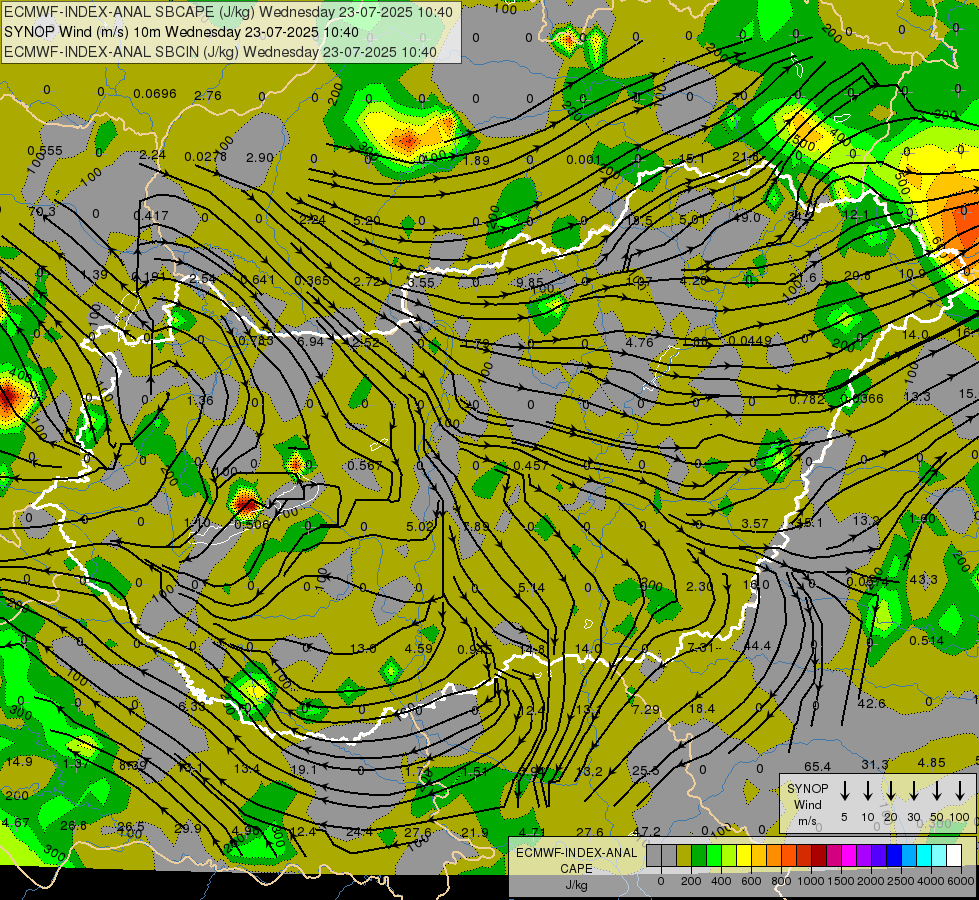Click the 5 m/s arrow in SYNOP Wind legend
Image resolution: width=979 pixels, height=900 pixels.
(x=845, y=791)
